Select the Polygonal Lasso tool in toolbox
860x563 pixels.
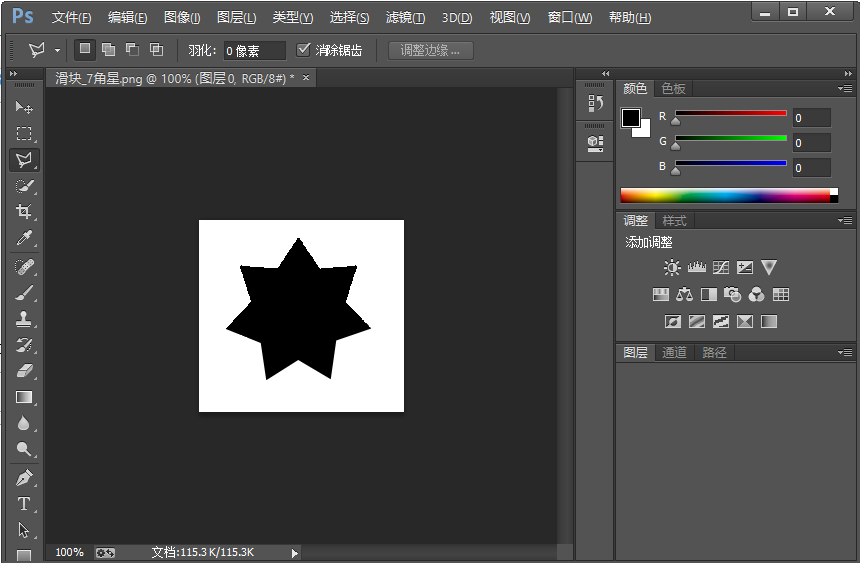pos(24,160)
